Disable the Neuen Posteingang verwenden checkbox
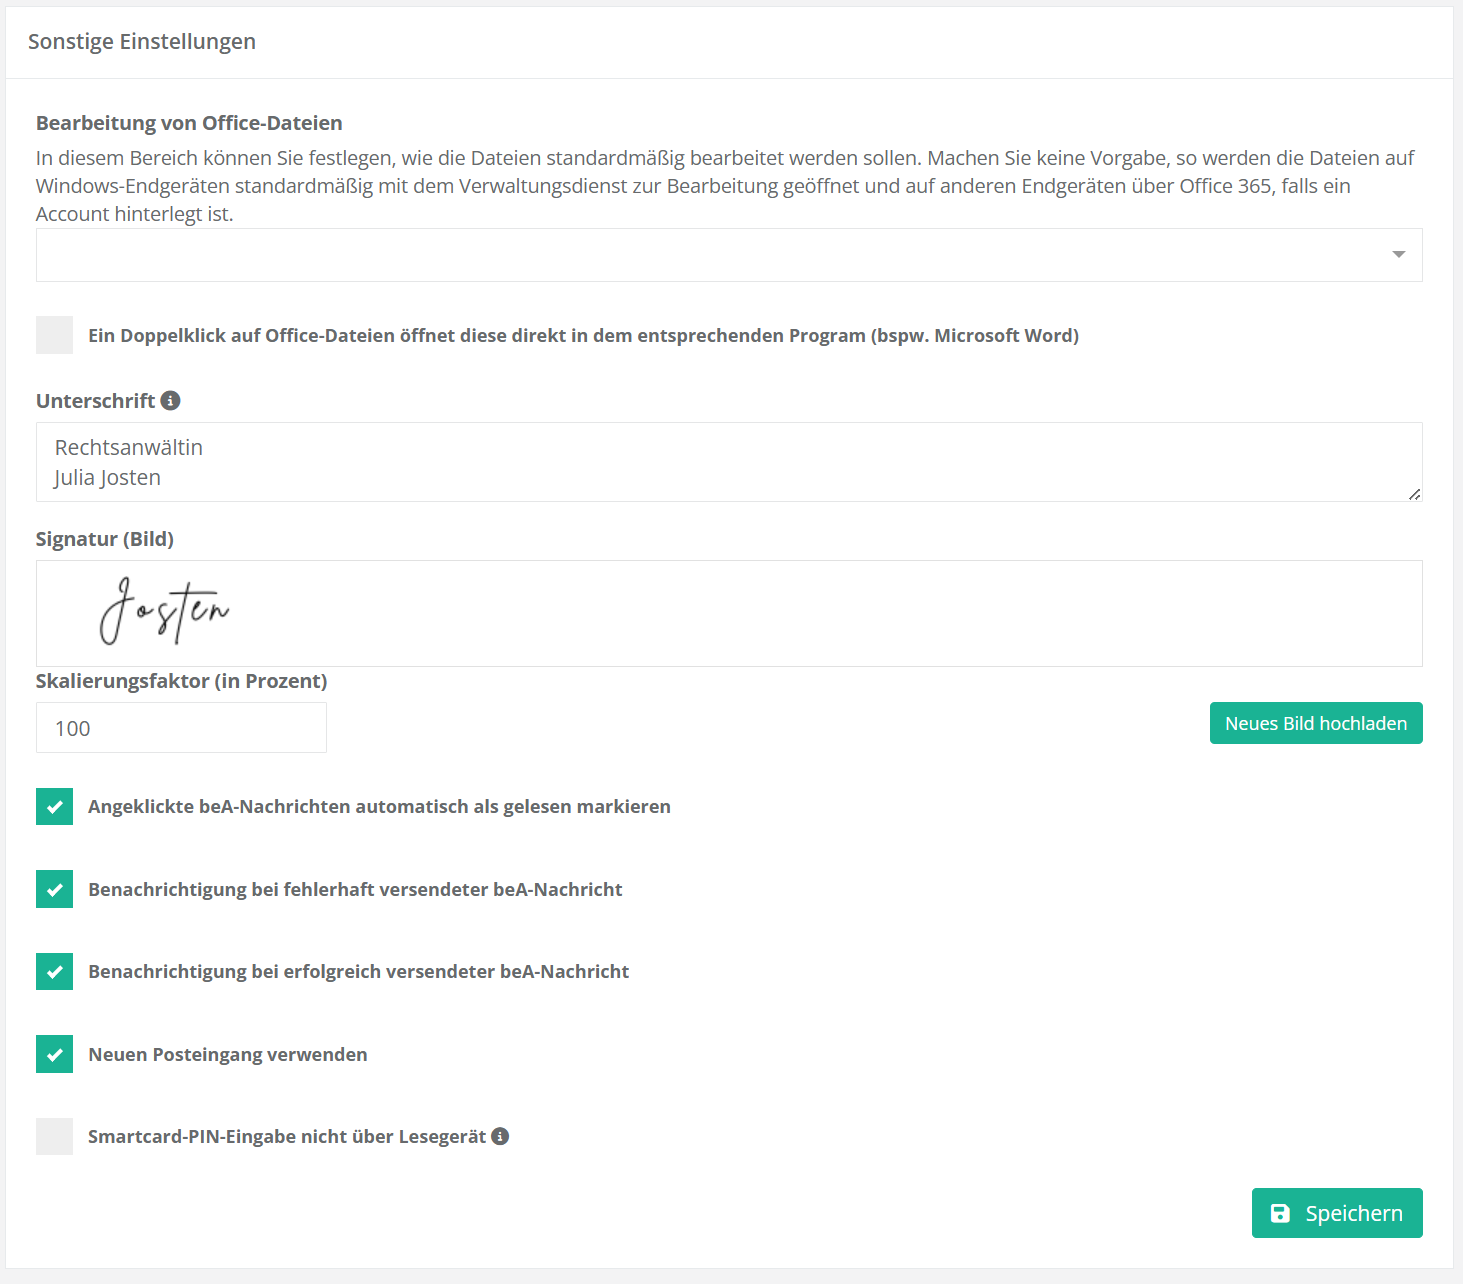The image size is (1463, 1284). click(55, 1054)
